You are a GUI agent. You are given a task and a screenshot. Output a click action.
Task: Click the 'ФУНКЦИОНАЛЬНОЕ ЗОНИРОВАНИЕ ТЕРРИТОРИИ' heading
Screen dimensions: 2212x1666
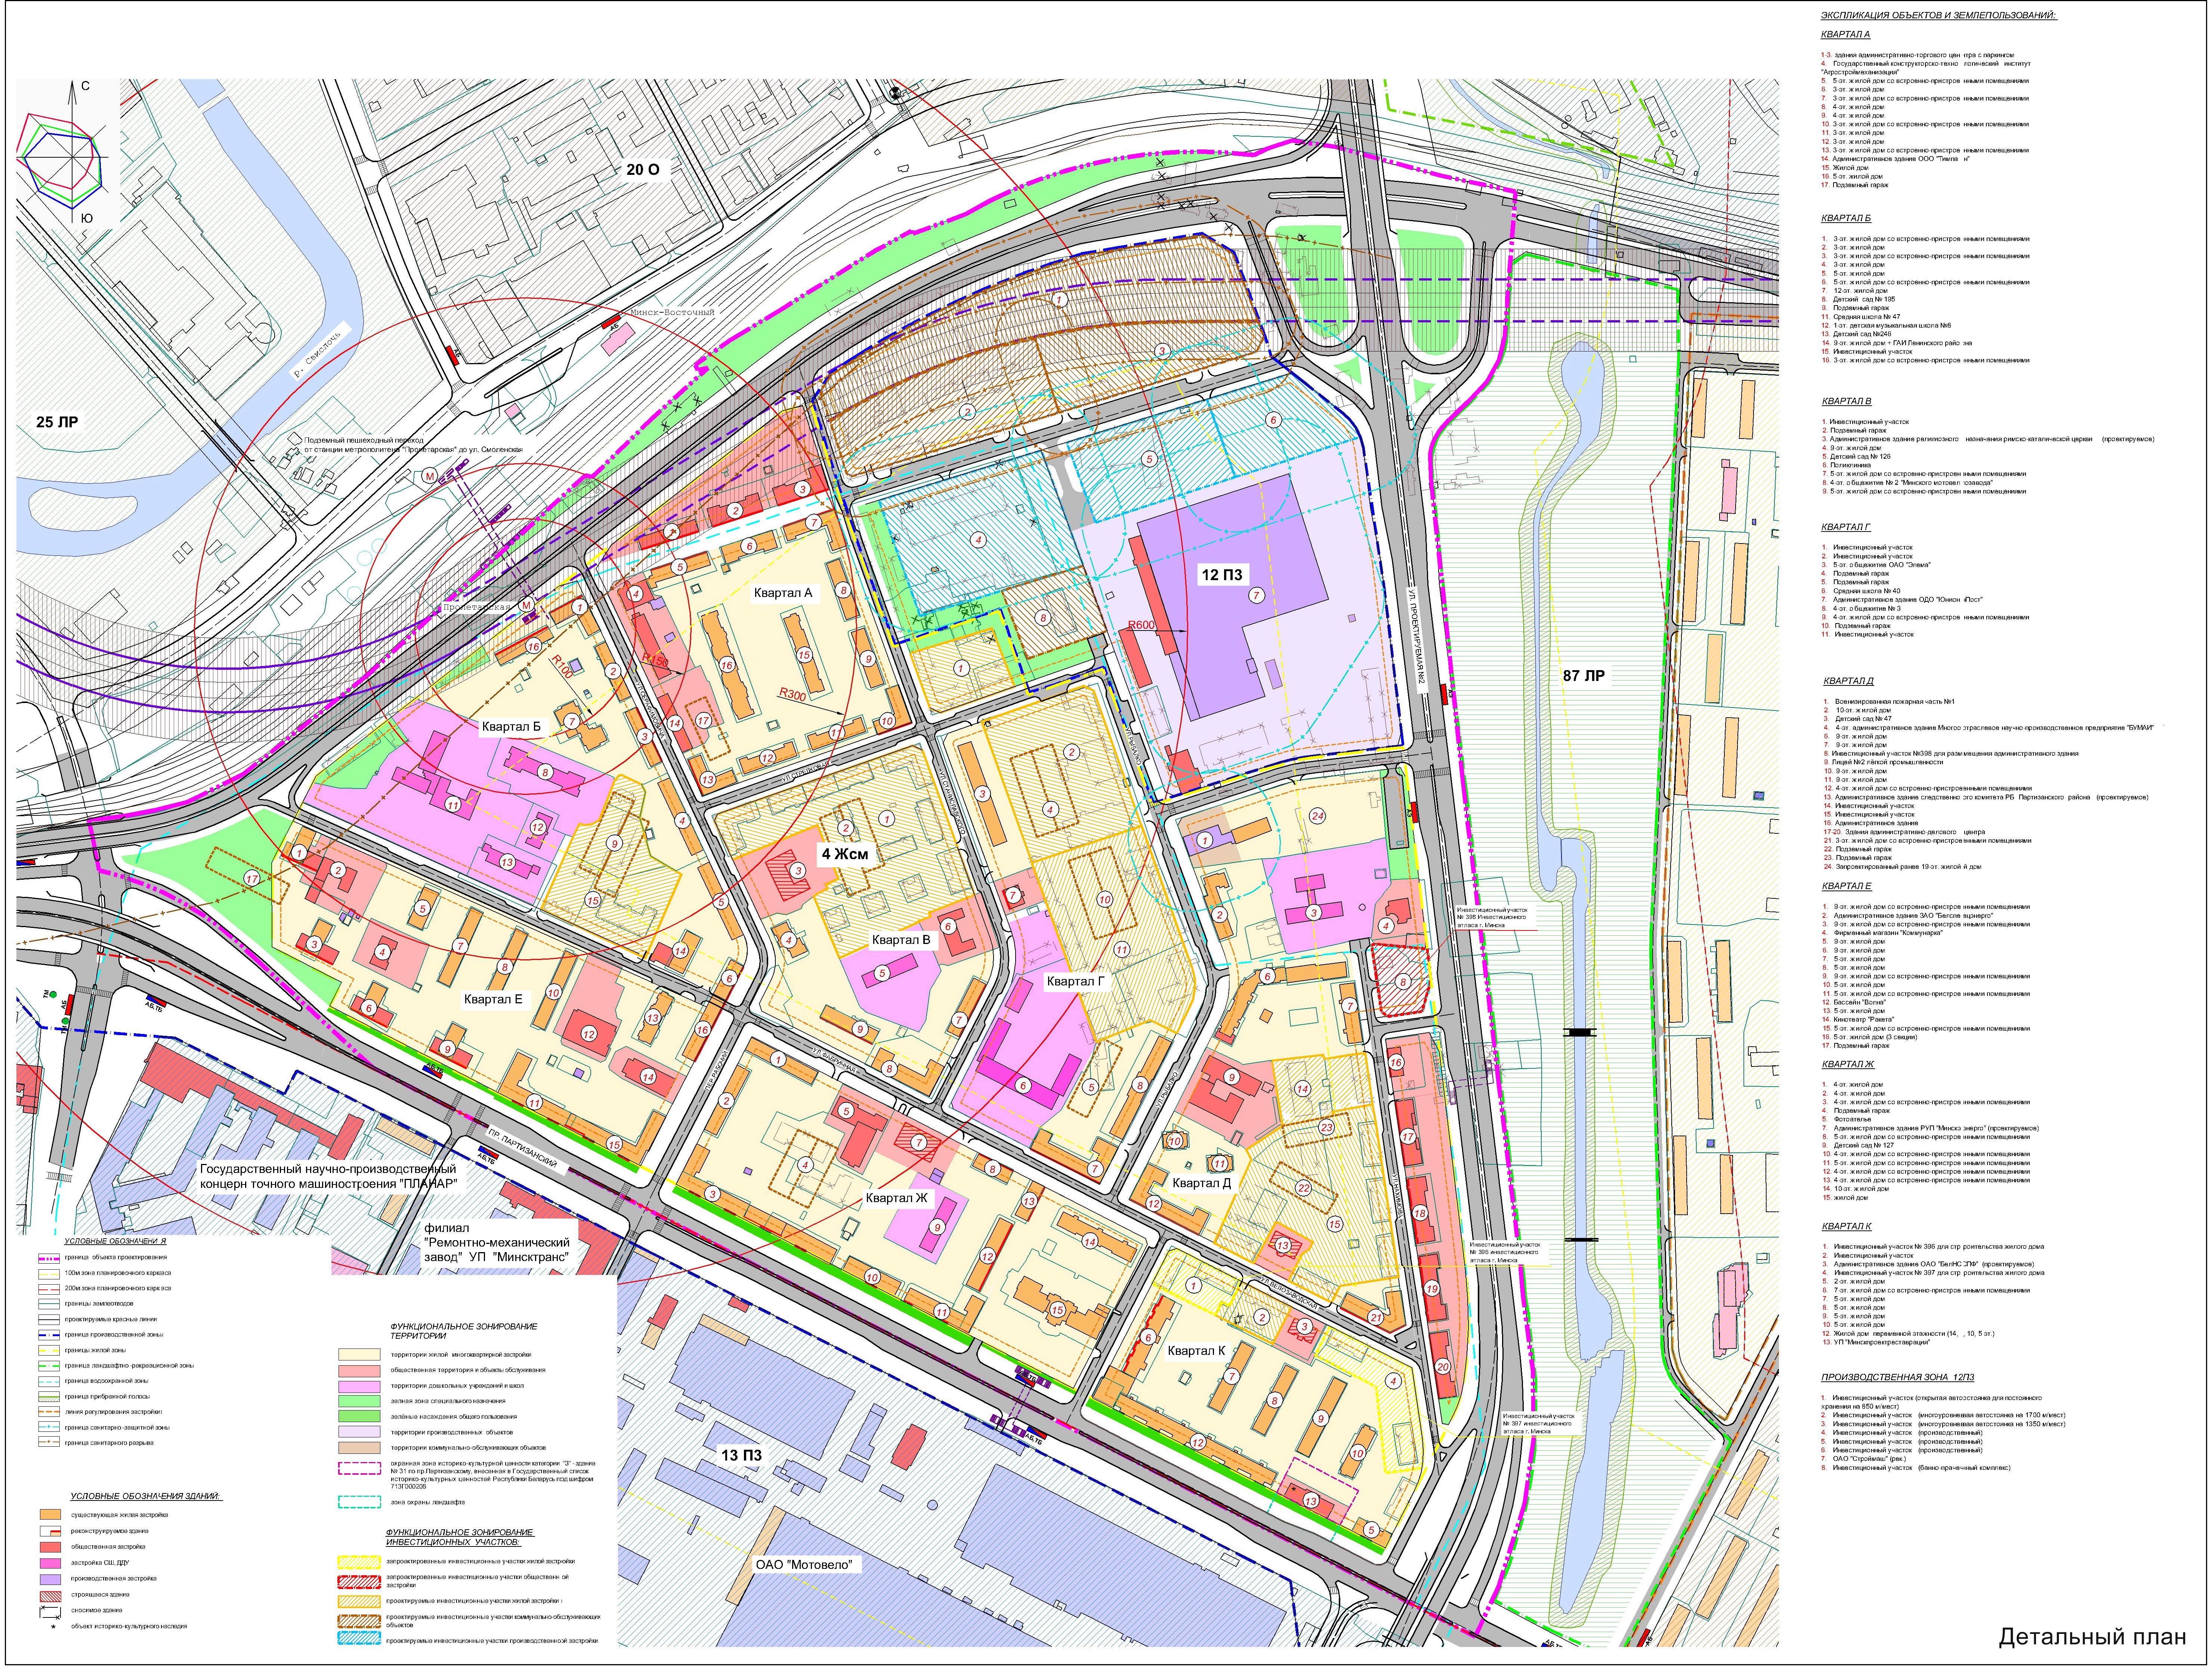(x=464, y=1330)
